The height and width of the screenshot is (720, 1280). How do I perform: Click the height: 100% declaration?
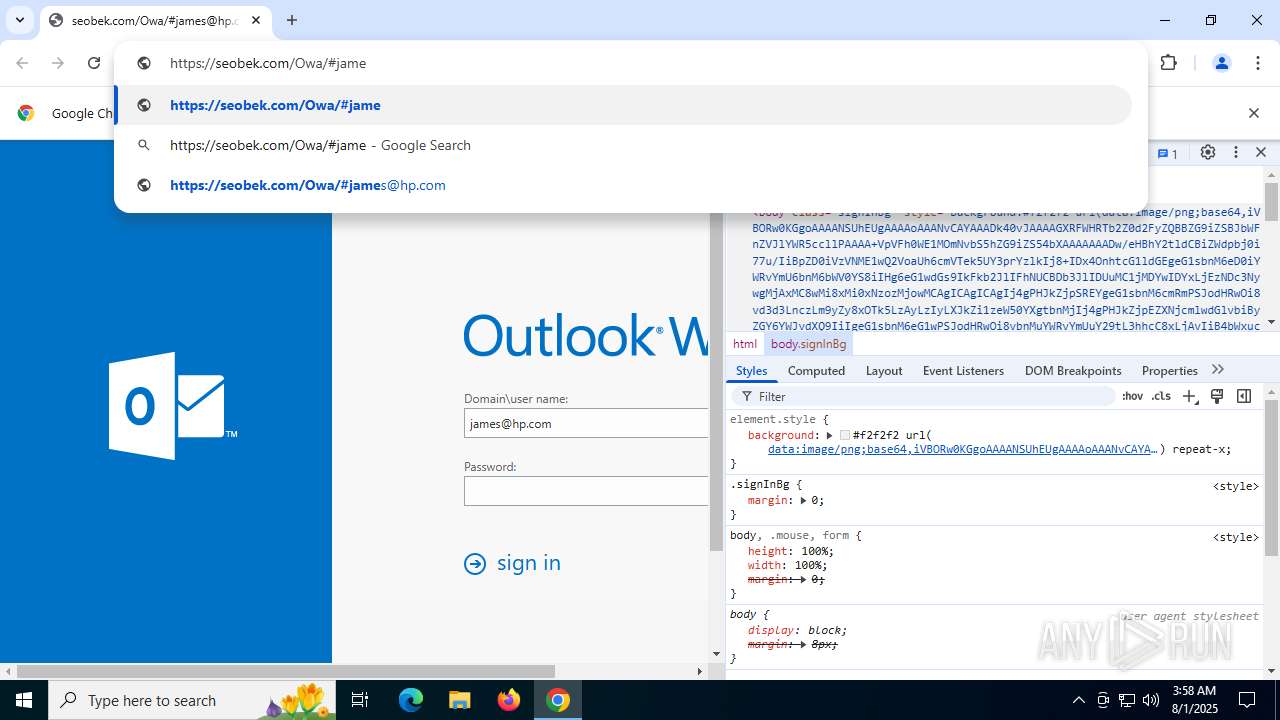(790, 551)
